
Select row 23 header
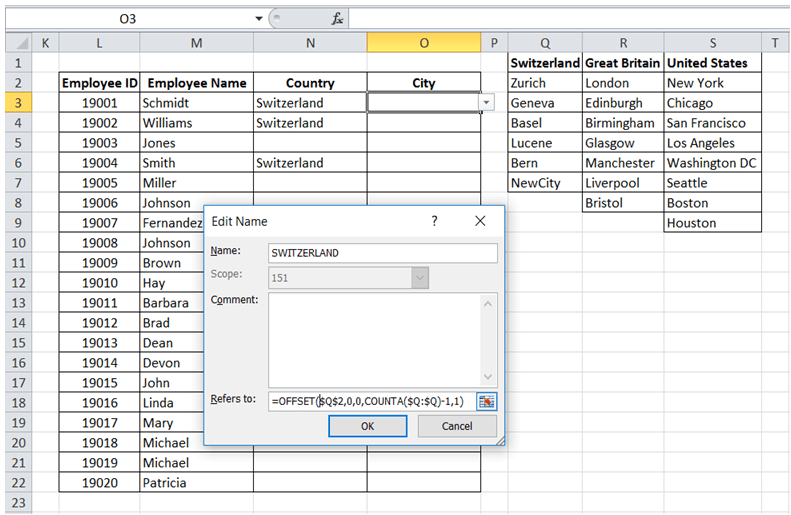[x=19, y=503]
